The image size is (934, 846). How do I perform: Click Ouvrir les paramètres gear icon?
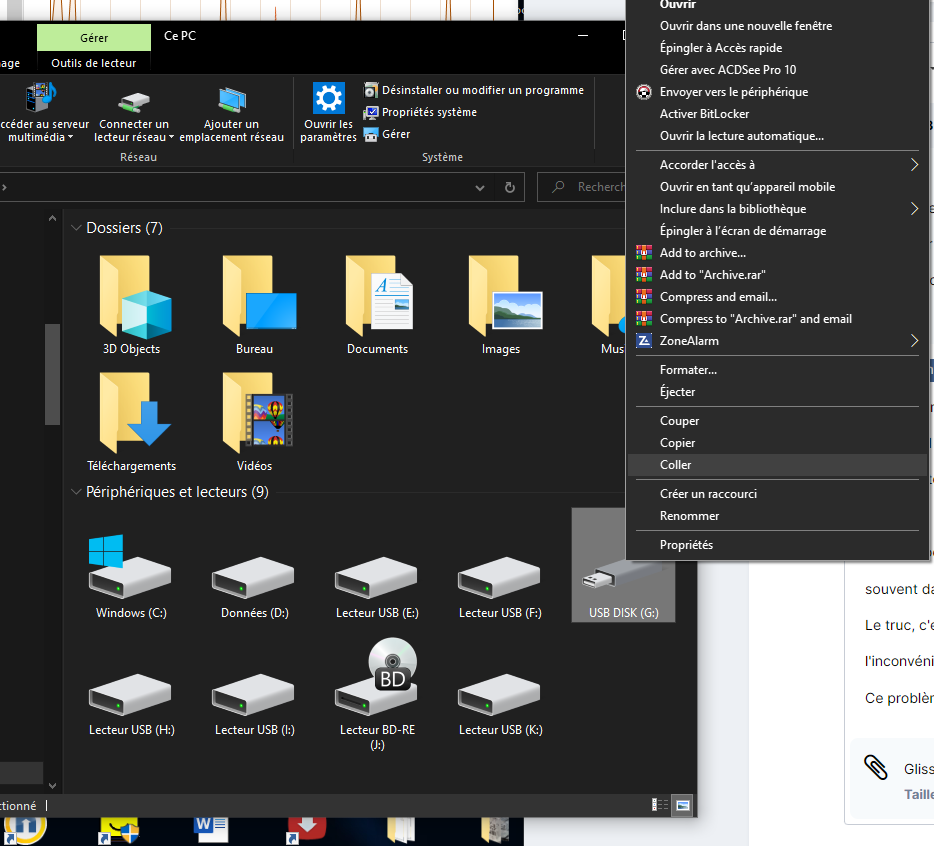(x=328, y=99)
